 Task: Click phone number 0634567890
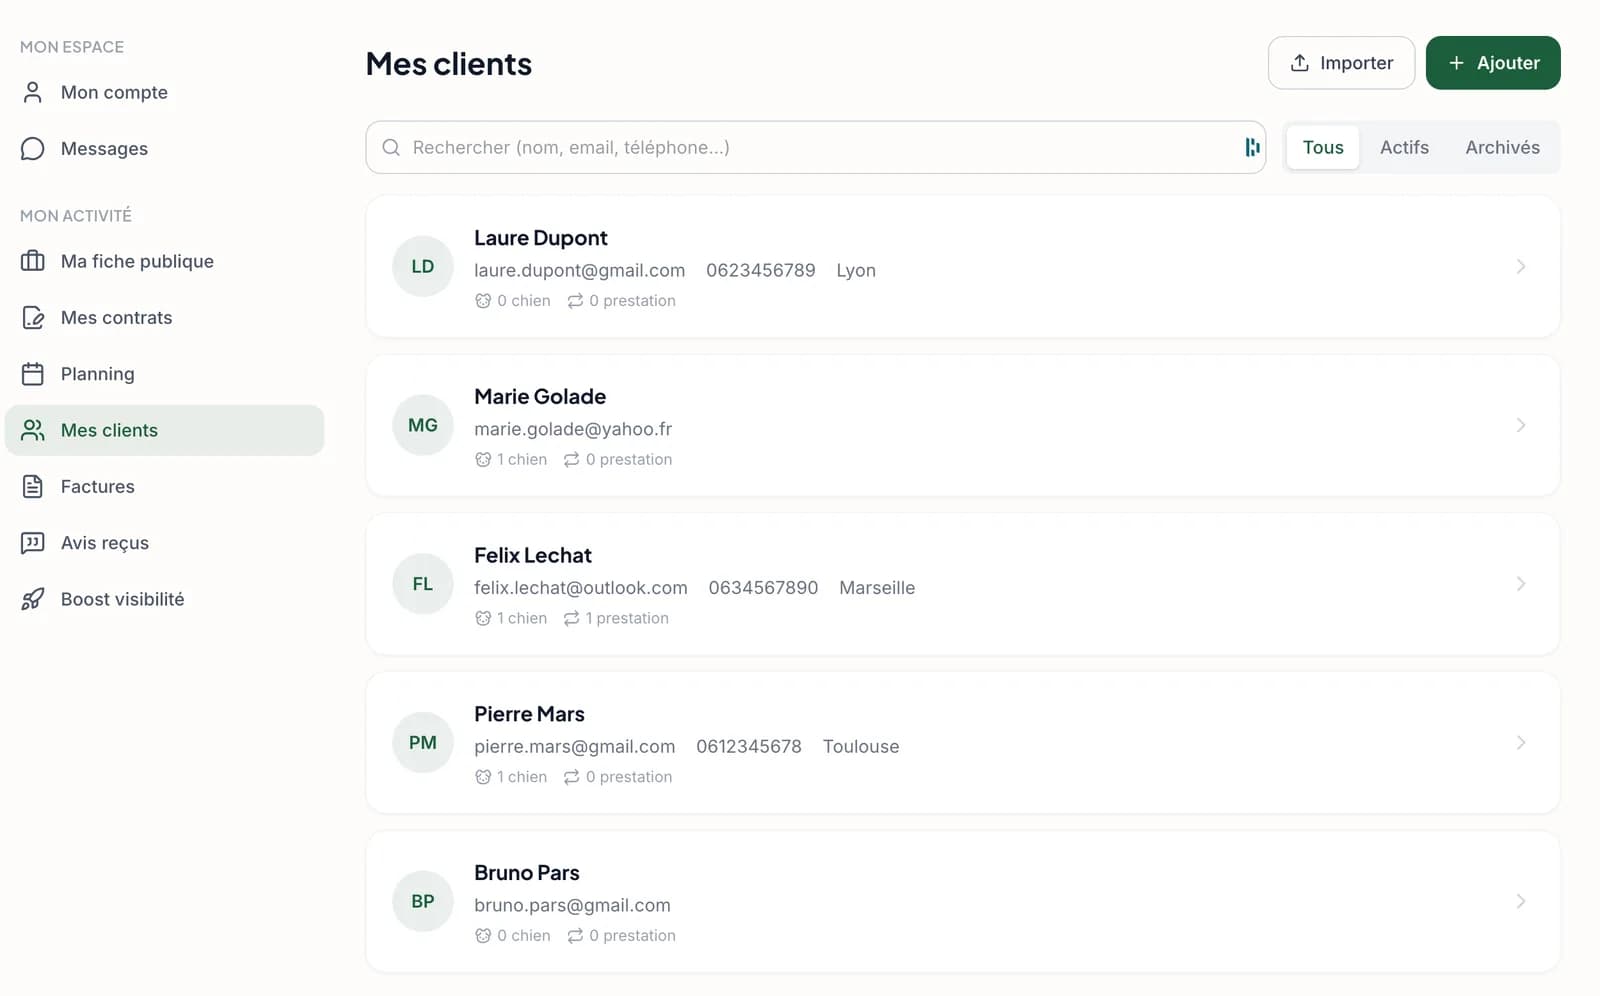(764, 588)
